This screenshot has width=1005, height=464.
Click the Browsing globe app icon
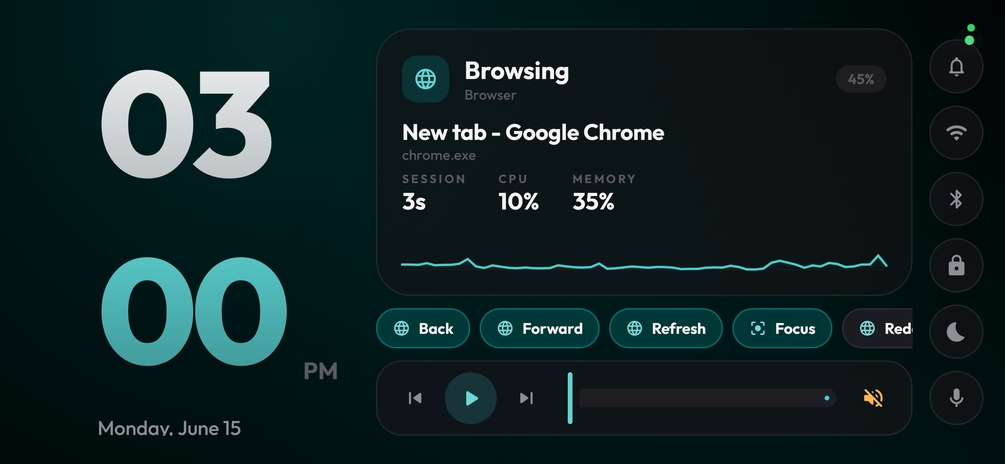click(x=425, y=79)
